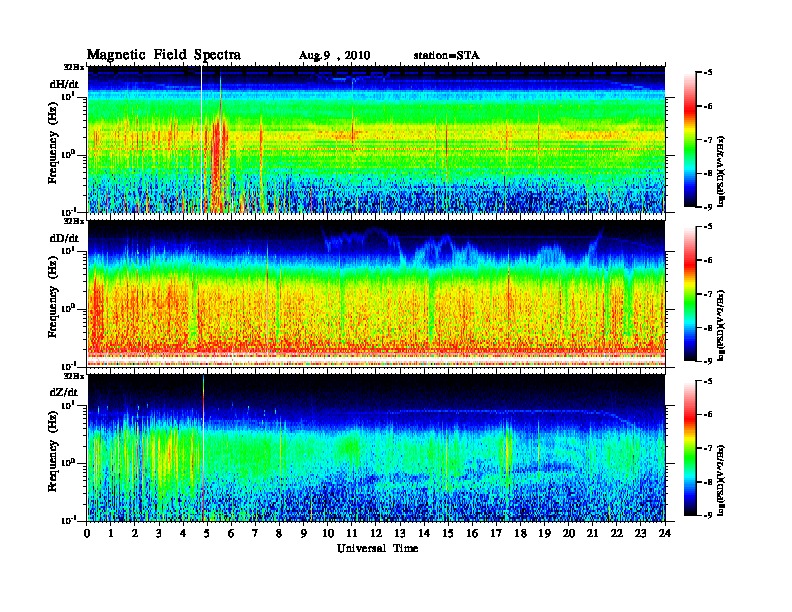Click hour 2 on the time axis

pos(135,533)
